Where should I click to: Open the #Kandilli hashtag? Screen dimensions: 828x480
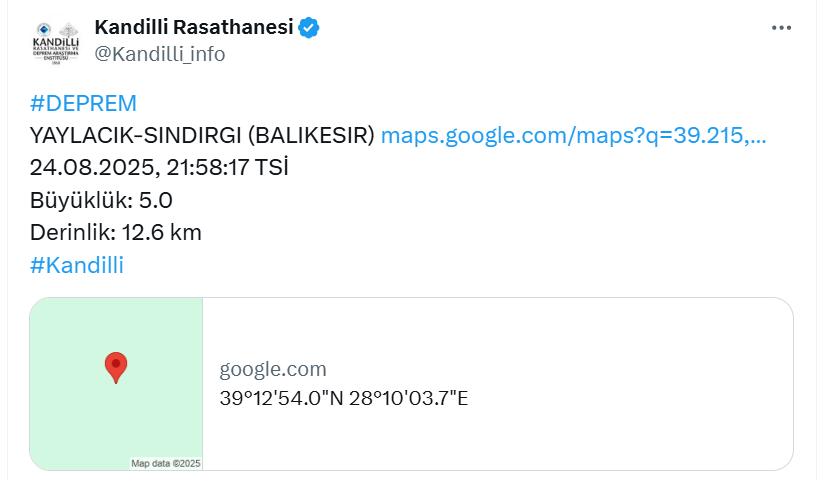tap(77, 265)
